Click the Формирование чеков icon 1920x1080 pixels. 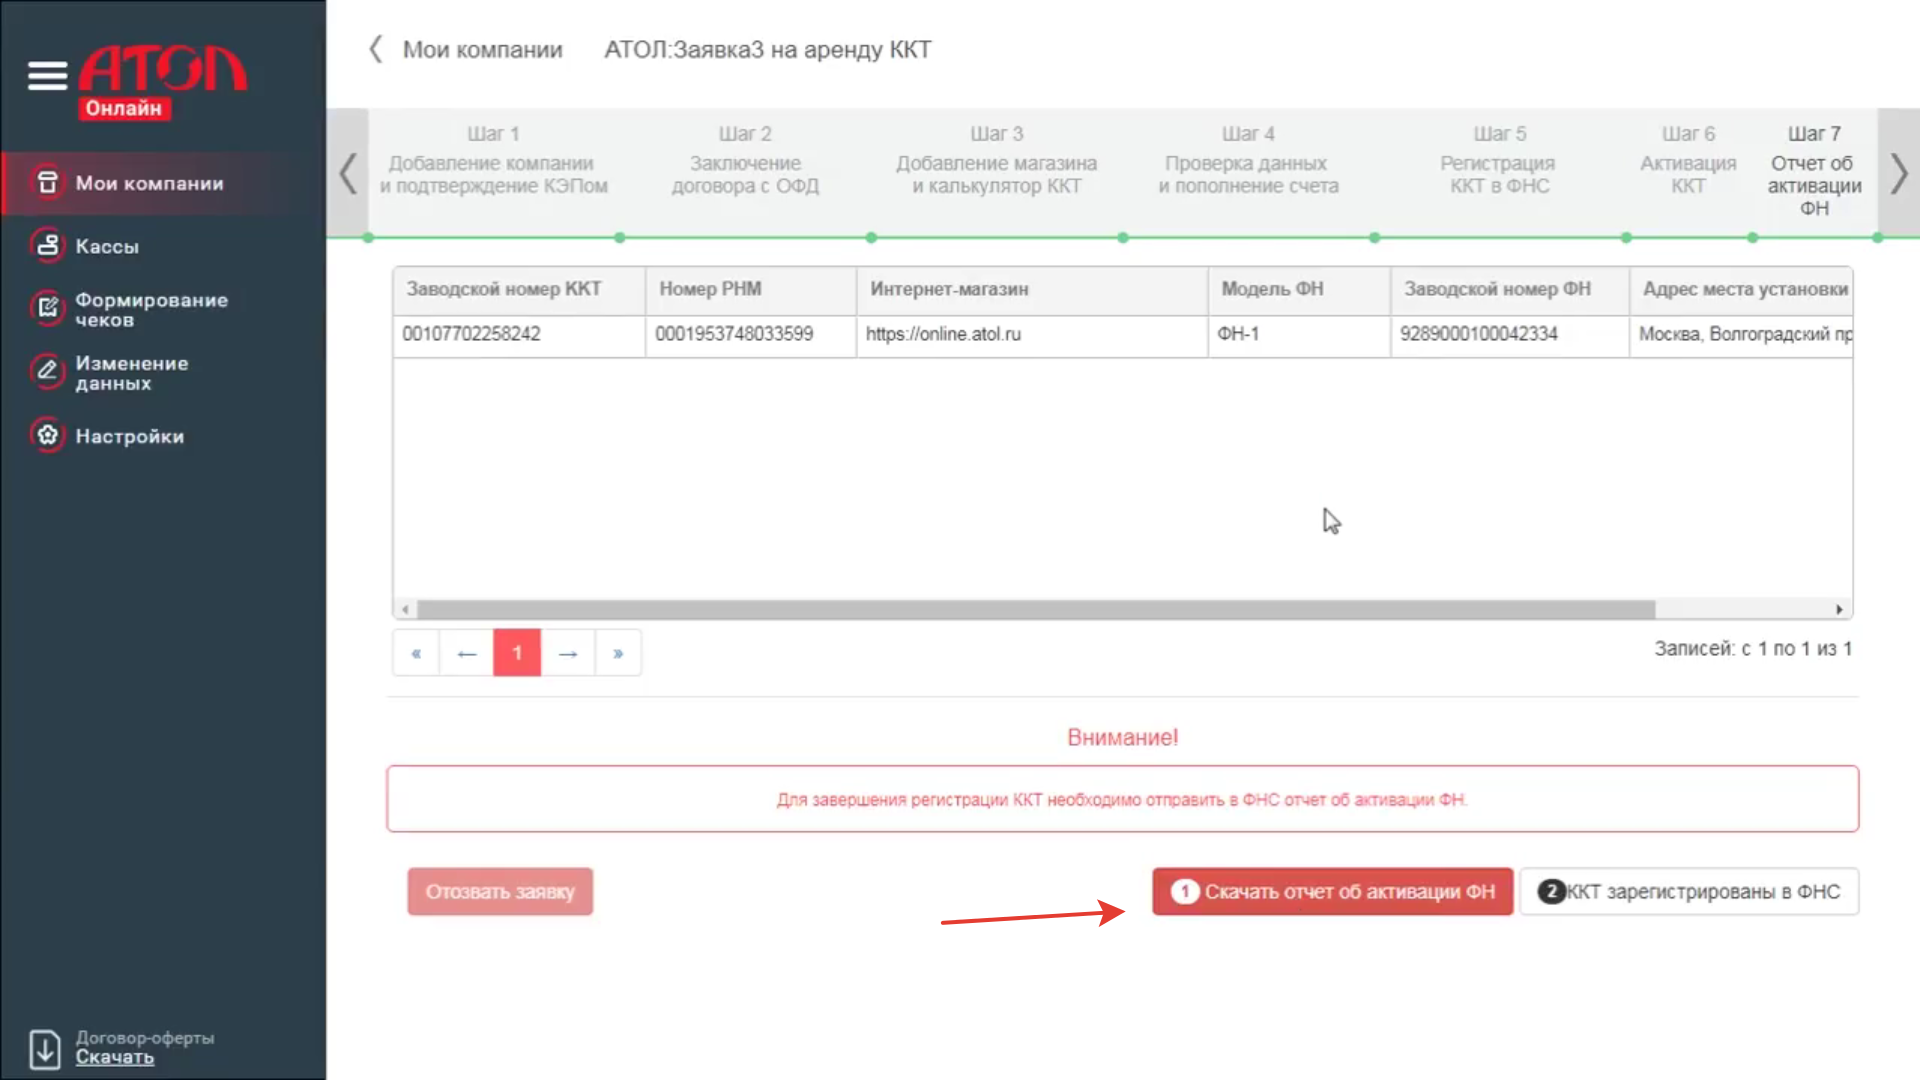47,309
